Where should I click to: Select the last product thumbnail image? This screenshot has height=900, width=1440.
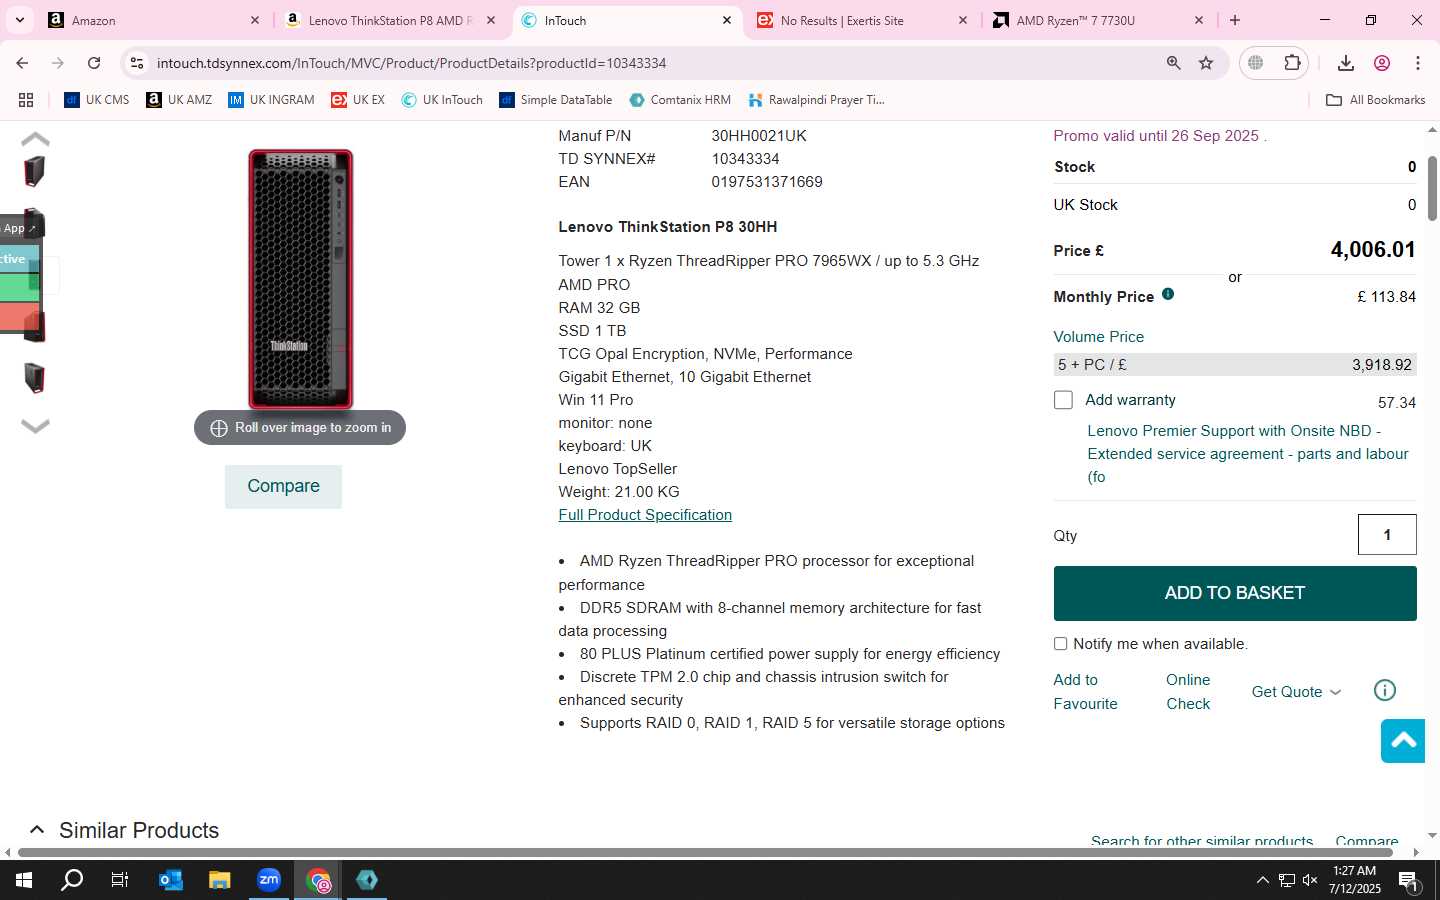coord(35,378)
